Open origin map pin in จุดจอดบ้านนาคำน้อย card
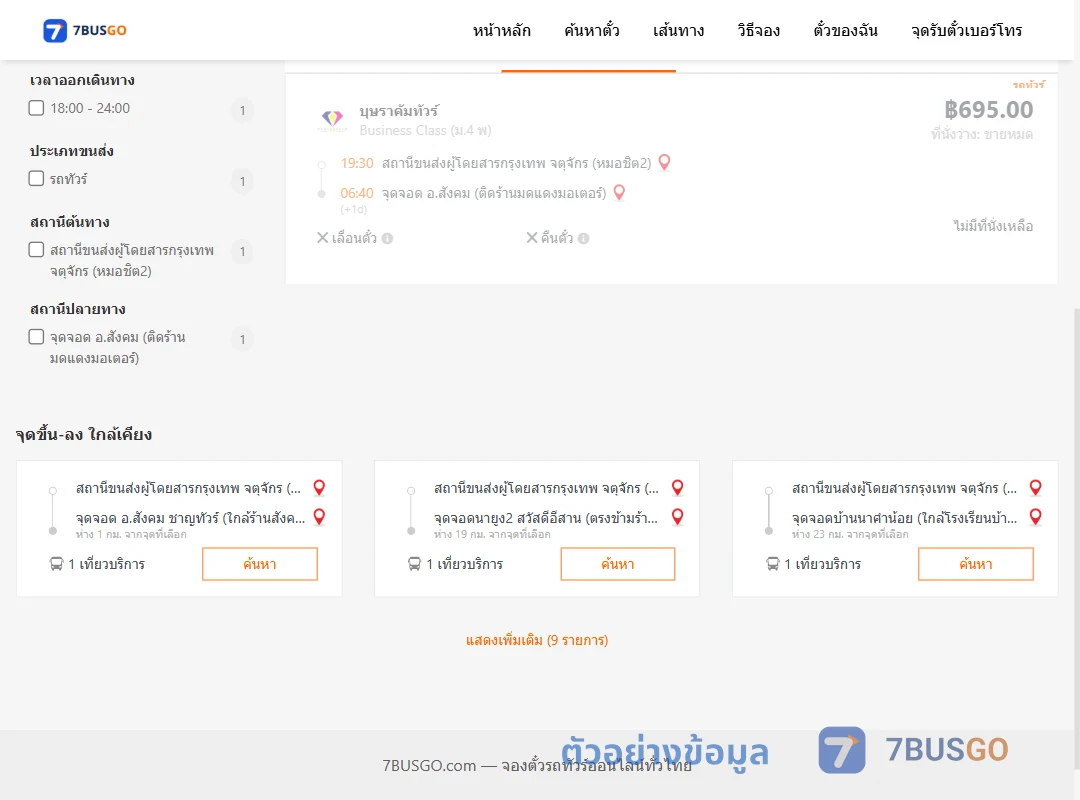The image size is (1080, 800). (x=1035, y=488)
